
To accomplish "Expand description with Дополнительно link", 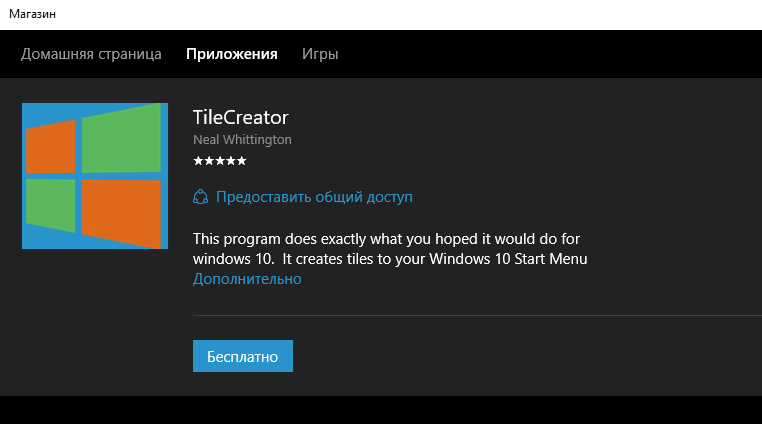I will (247, 279).
